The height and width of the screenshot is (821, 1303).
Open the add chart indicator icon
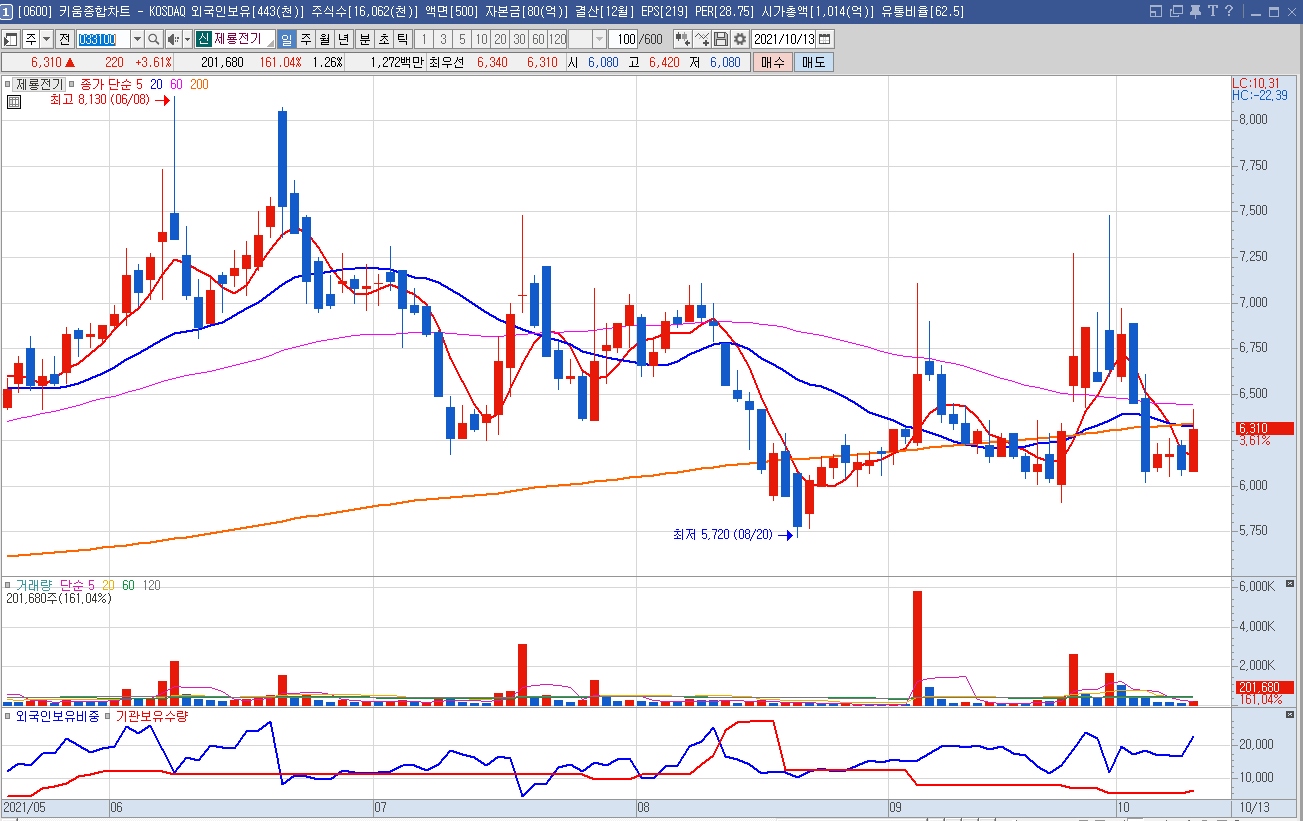pos(682,39)
